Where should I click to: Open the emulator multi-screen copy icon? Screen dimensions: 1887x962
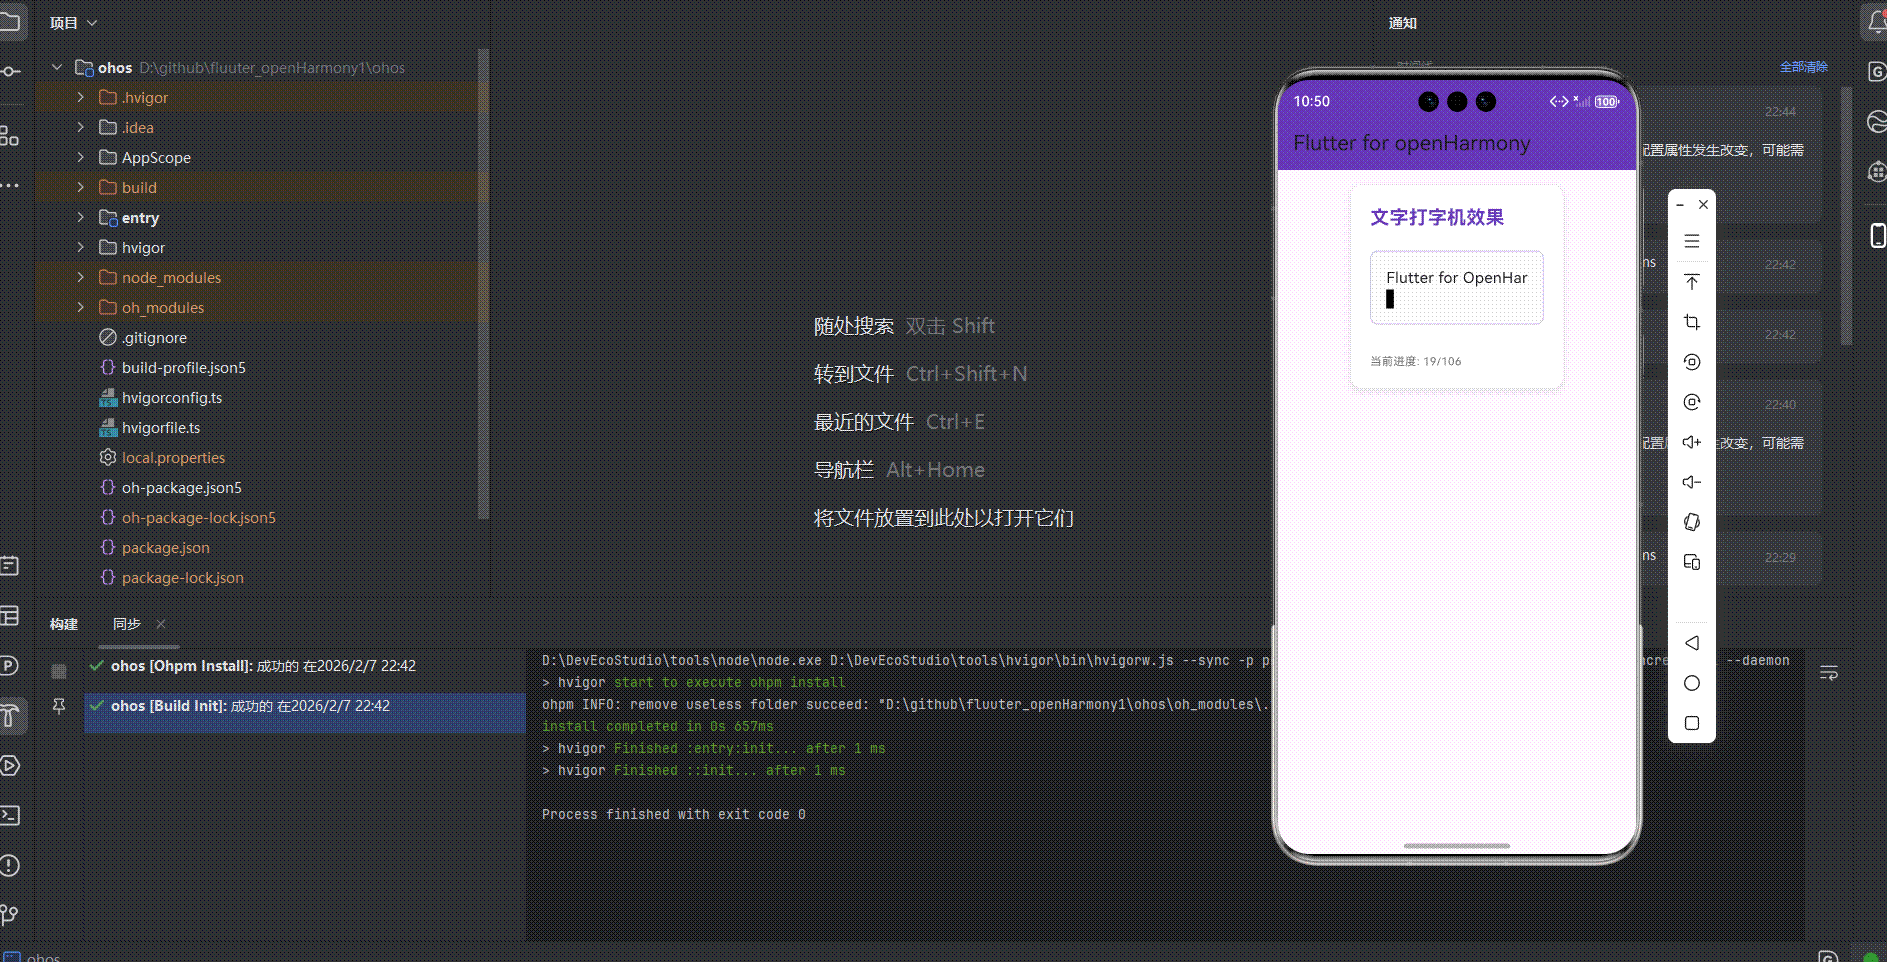(x=1691, y=562)
